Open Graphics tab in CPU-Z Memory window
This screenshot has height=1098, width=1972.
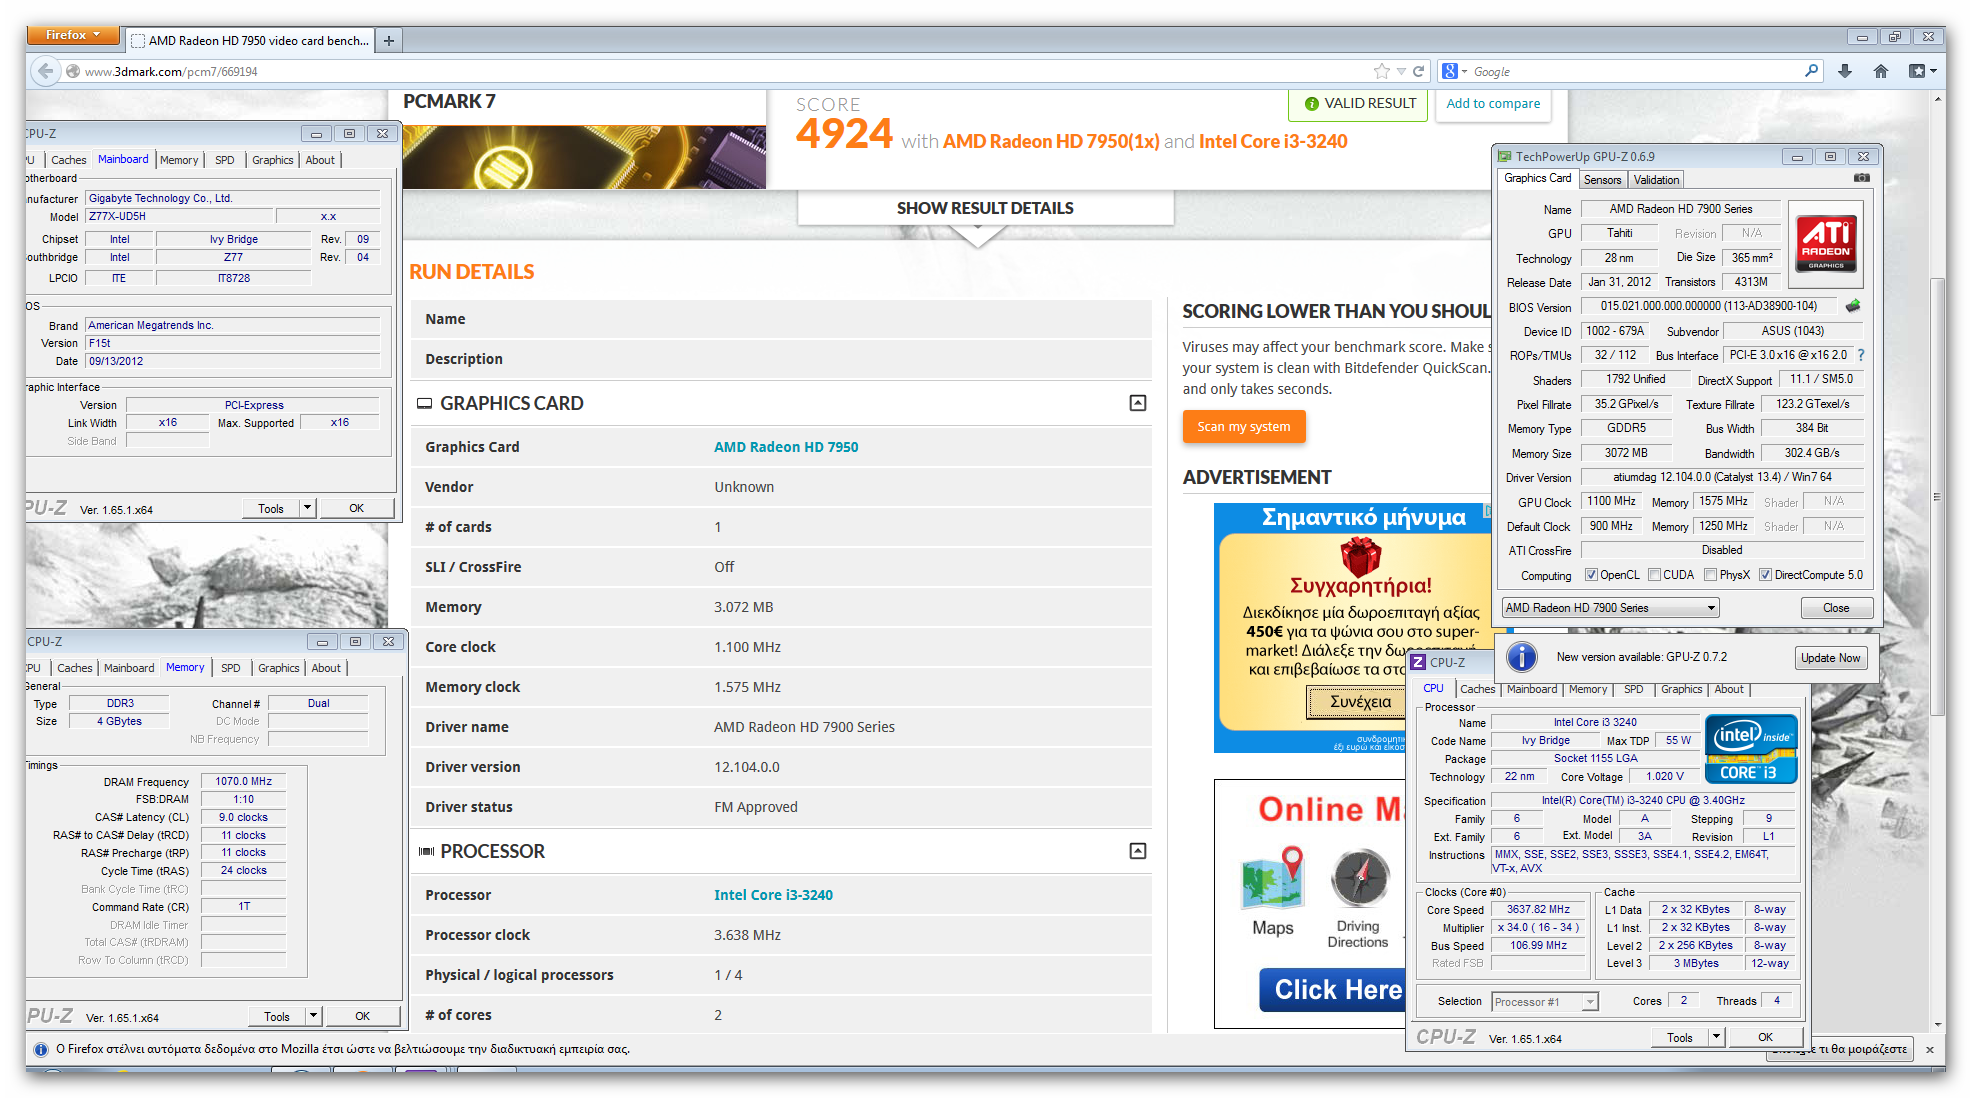pyautogui.click(x=279, y=668)
